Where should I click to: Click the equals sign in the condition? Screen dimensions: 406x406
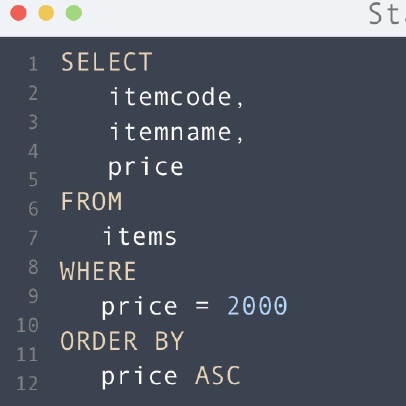pyautogui.click(x=202, y=306)
